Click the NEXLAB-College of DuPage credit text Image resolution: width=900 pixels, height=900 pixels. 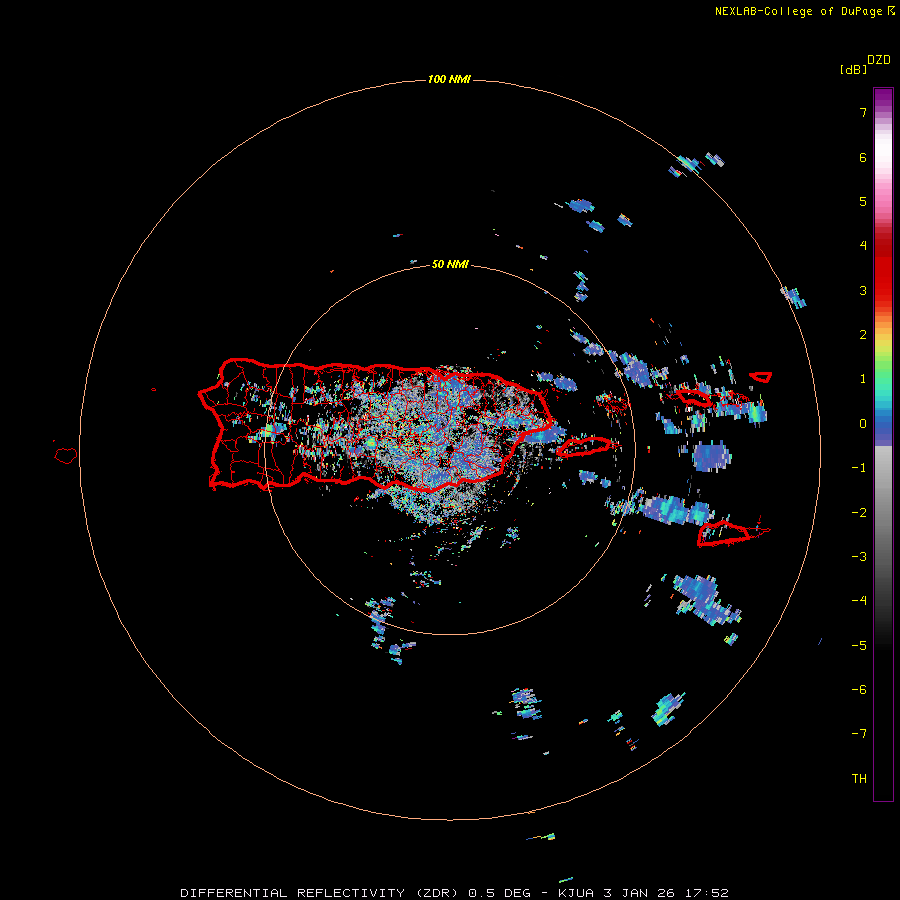click(x=799, y=11)
